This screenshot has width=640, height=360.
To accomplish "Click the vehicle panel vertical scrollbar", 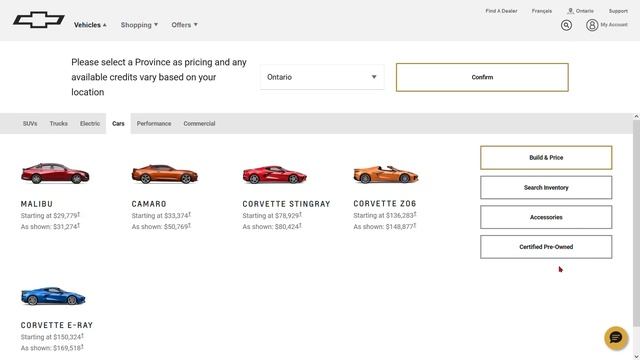I will 636,222.
